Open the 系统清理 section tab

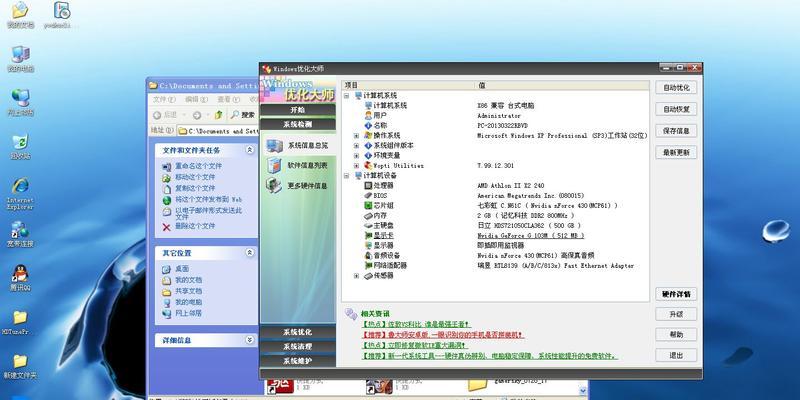pyautogui.click(x=297, y=346)
